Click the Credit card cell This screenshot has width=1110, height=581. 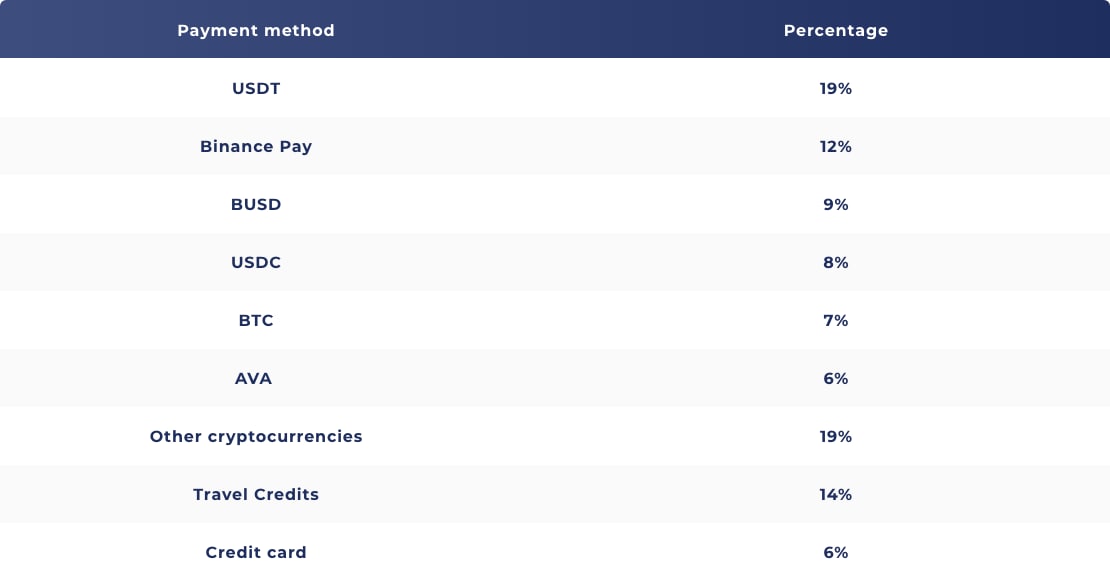pos(256,553)
